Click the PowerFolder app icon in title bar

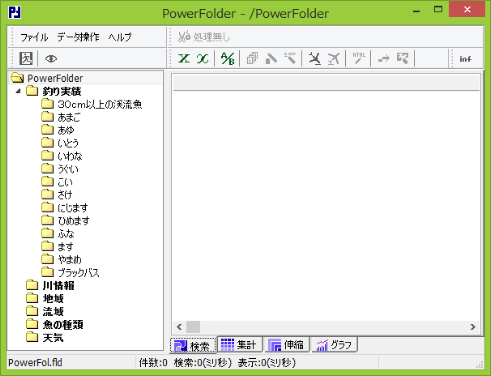(15, 12)
